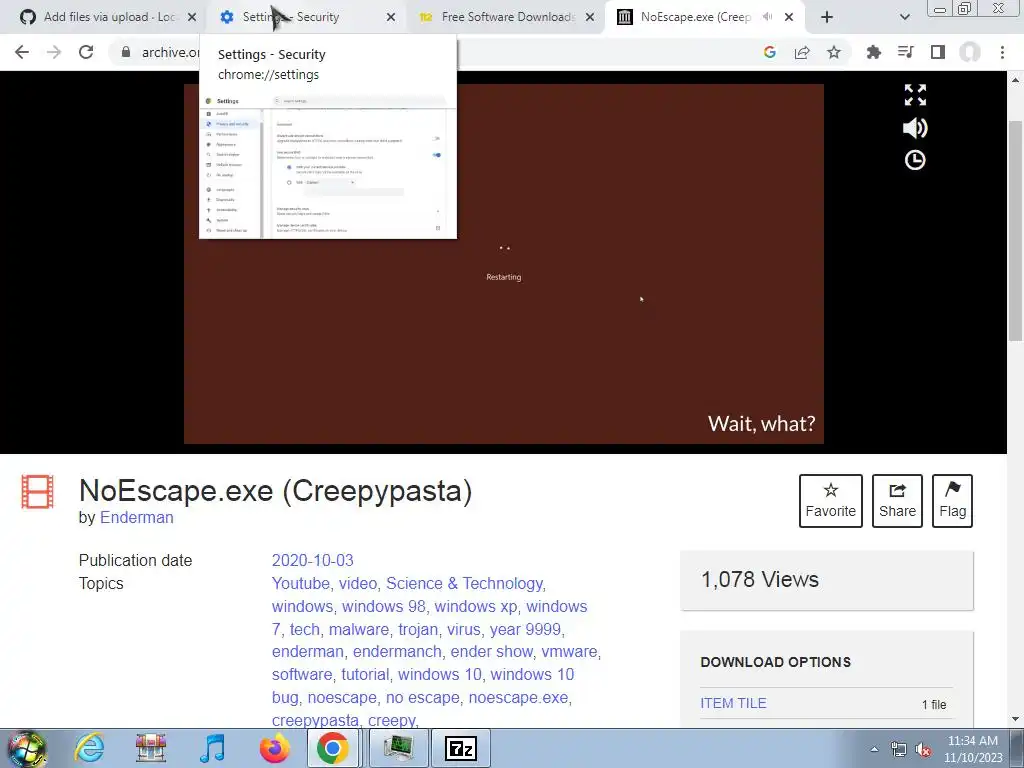Open the 2020-10-03 publication date link
Image resolution: width=1024 pixels, height=768 pixels.
point(312,560)
